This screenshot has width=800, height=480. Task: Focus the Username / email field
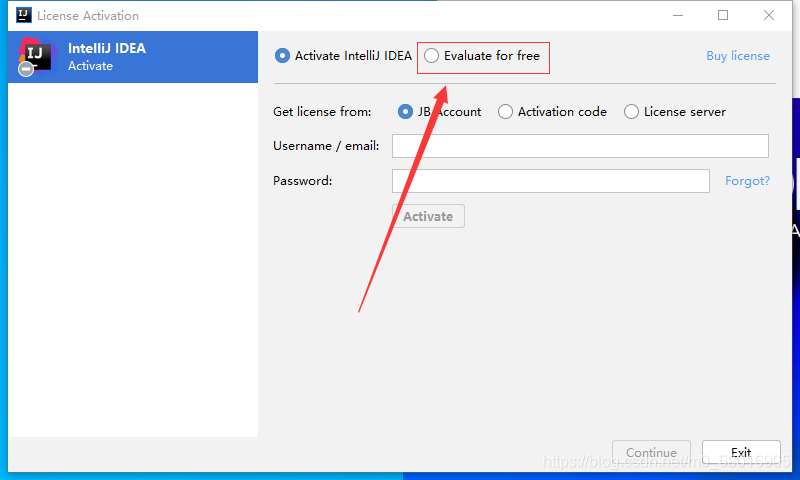tap(580, 146)
